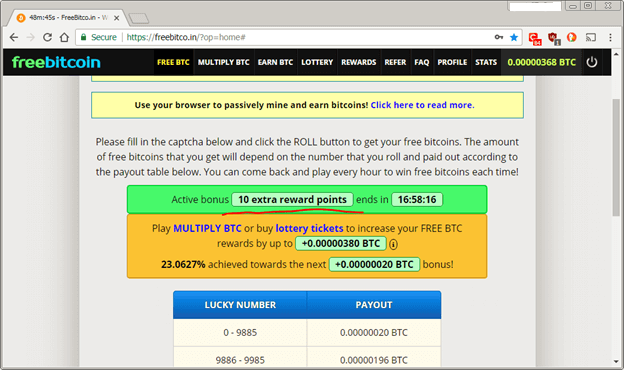The height and width of the screenshot is (370, 624).
Task: Click the 0.00000368 BTC balance
Action: pos(541,62)
